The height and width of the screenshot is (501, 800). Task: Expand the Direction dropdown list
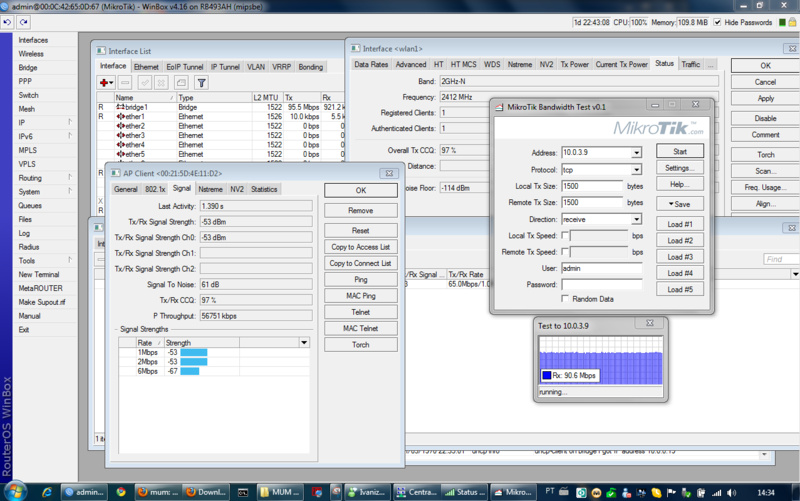click(x=636, y=219)
